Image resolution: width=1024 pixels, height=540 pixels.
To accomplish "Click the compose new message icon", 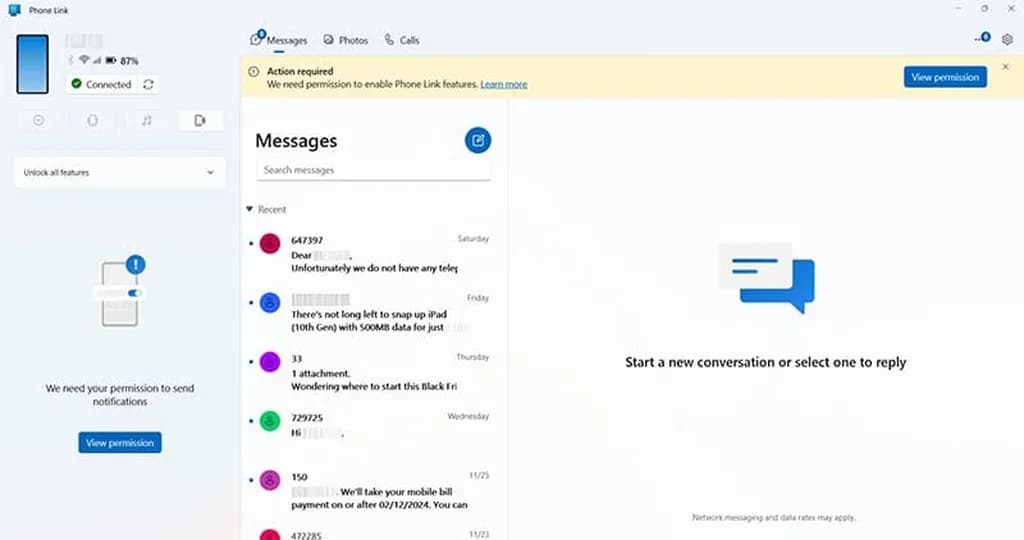I will pos(478,140).
